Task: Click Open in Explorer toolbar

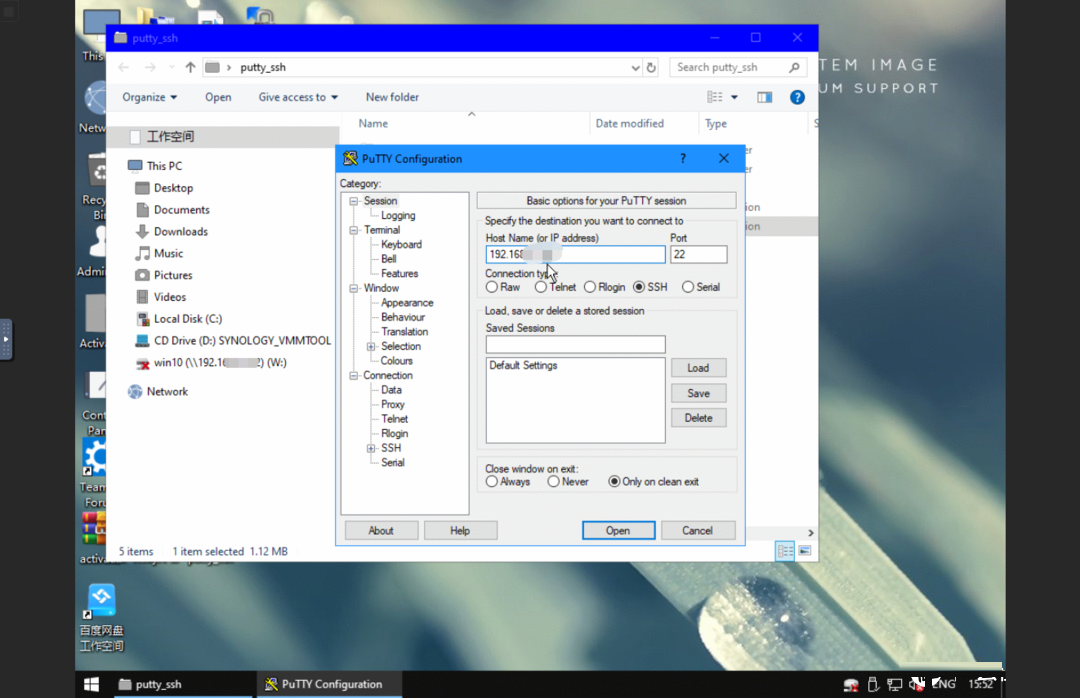Action: [x=218, y=97]
